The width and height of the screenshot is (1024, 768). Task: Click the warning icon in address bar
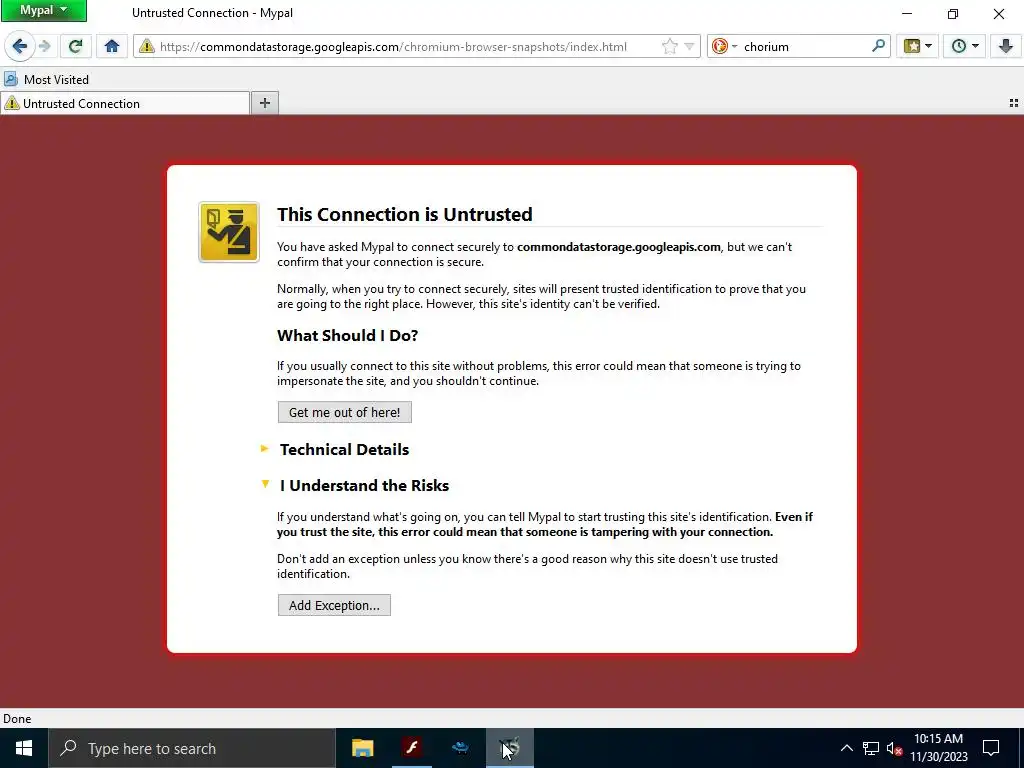tap(146, 46)
